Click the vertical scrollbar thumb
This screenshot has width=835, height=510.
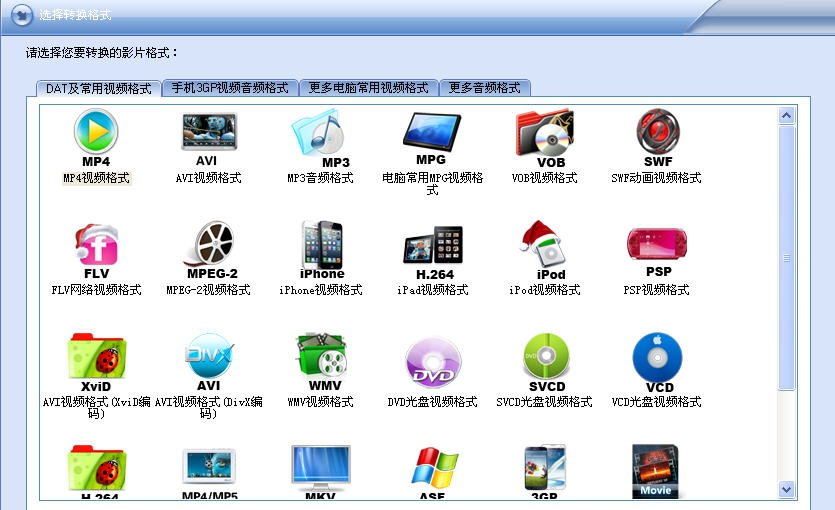click(x=787, y=258)
